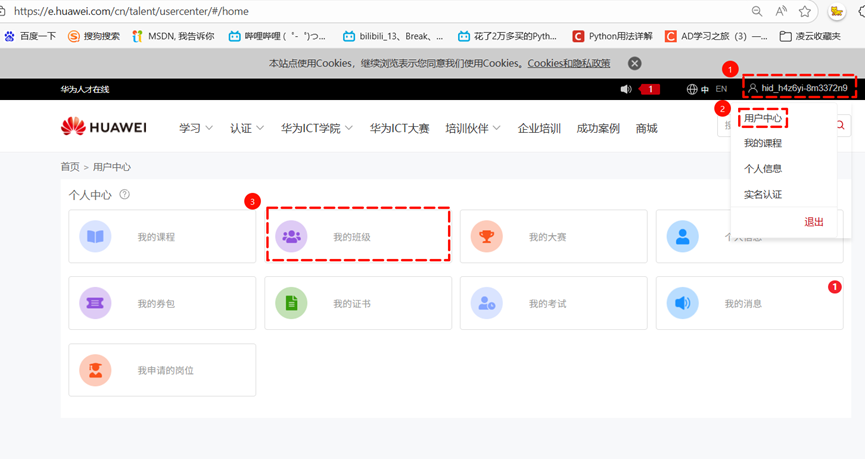Click the 我的消息 card label text
The image size is (865, 459).
pos(743,303)
